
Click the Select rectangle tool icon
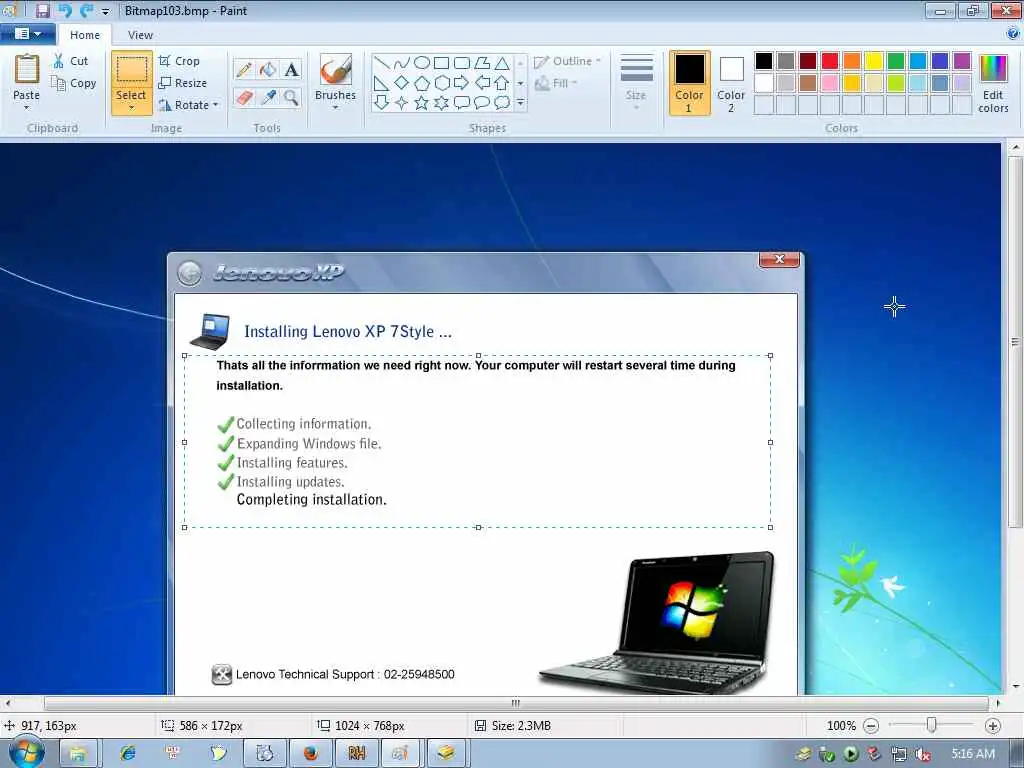point(131,69)
